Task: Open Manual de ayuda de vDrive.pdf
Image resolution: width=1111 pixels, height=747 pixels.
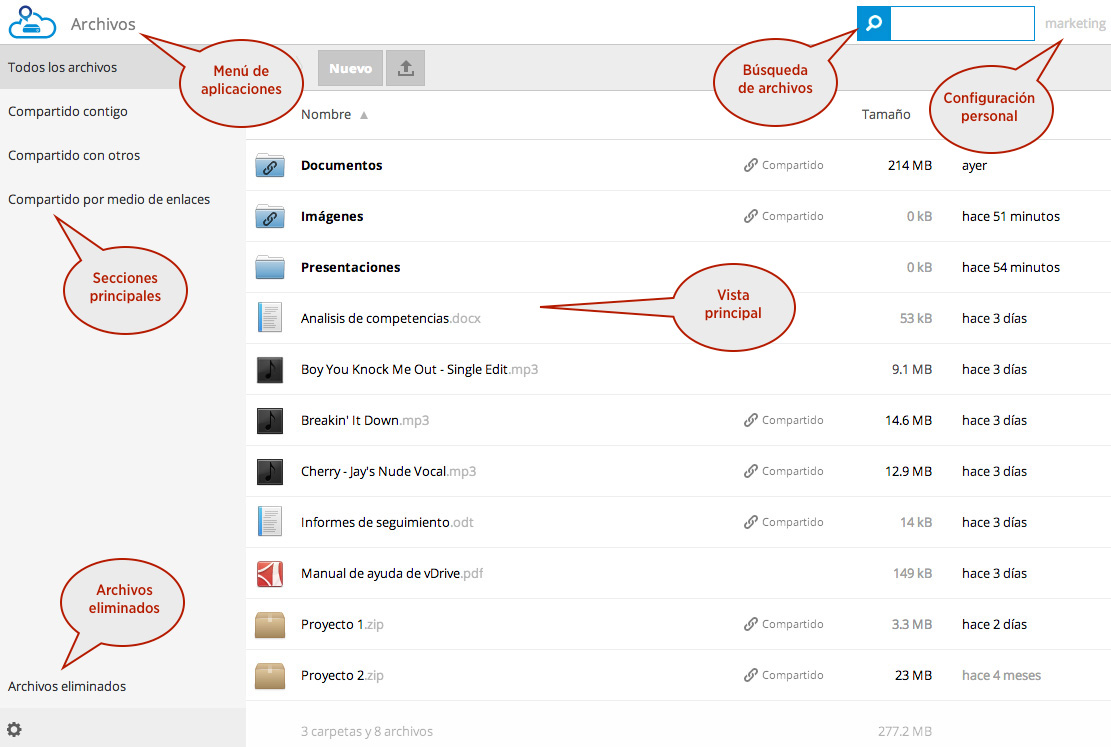Action: pos(392,573)
